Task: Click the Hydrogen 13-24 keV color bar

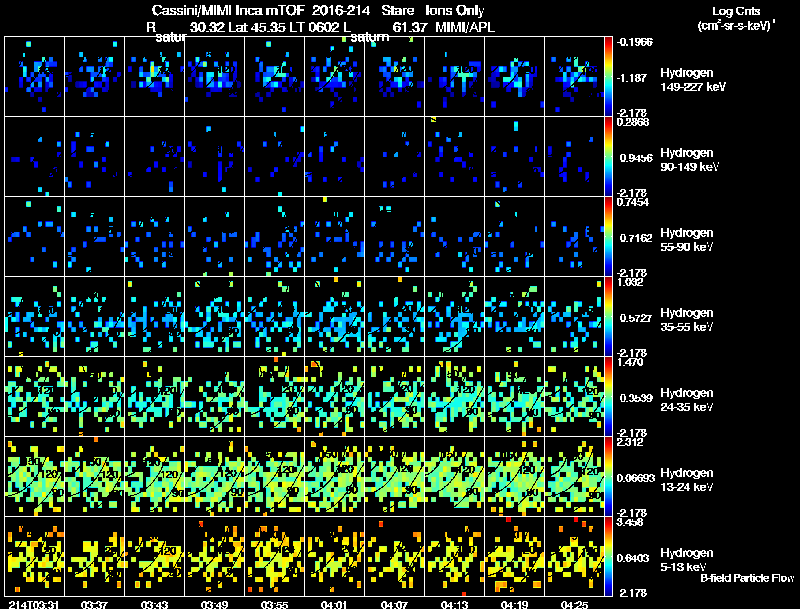Action: (608, 477)
